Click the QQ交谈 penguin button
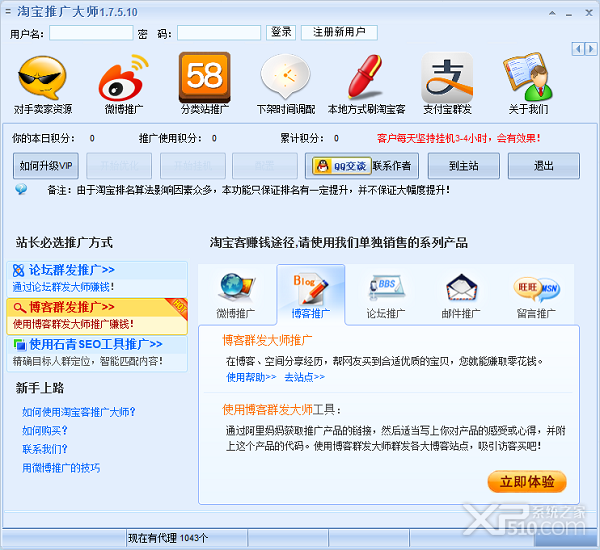 [342, 166]
